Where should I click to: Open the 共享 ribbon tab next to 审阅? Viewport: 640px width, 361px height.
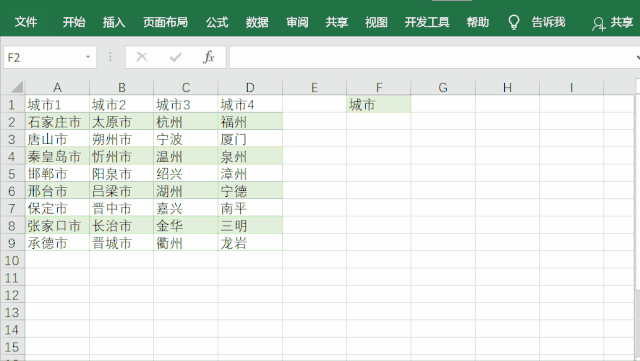coord(337,22)
